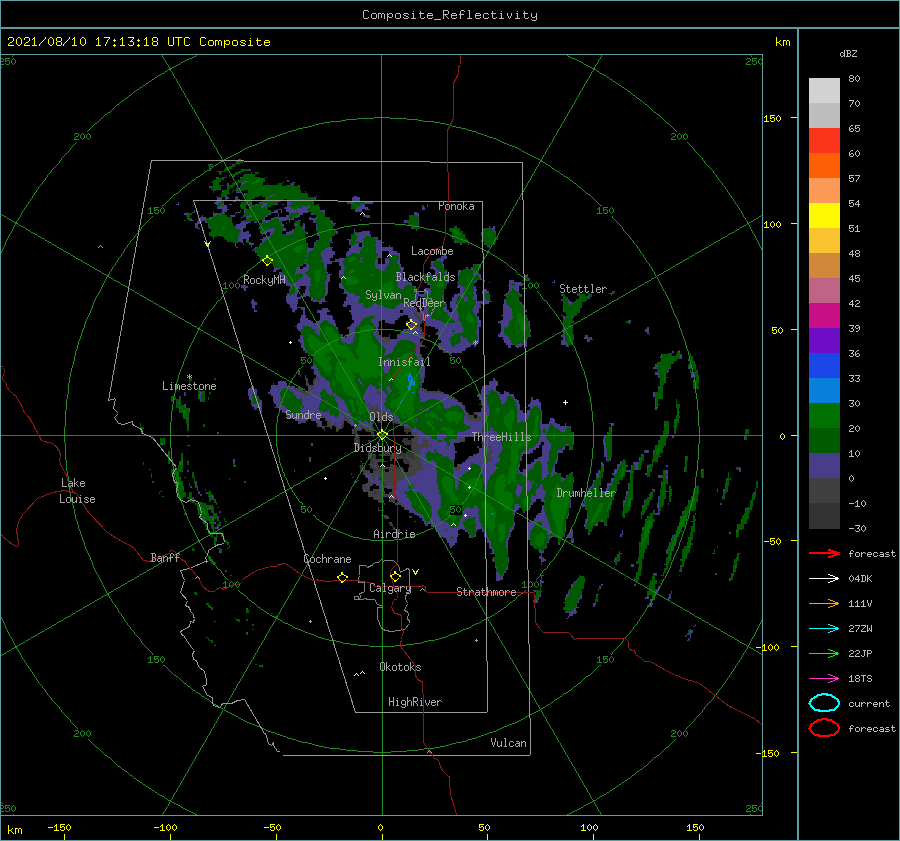
Task: Click the Olds town label
Action: pos(381,417)
